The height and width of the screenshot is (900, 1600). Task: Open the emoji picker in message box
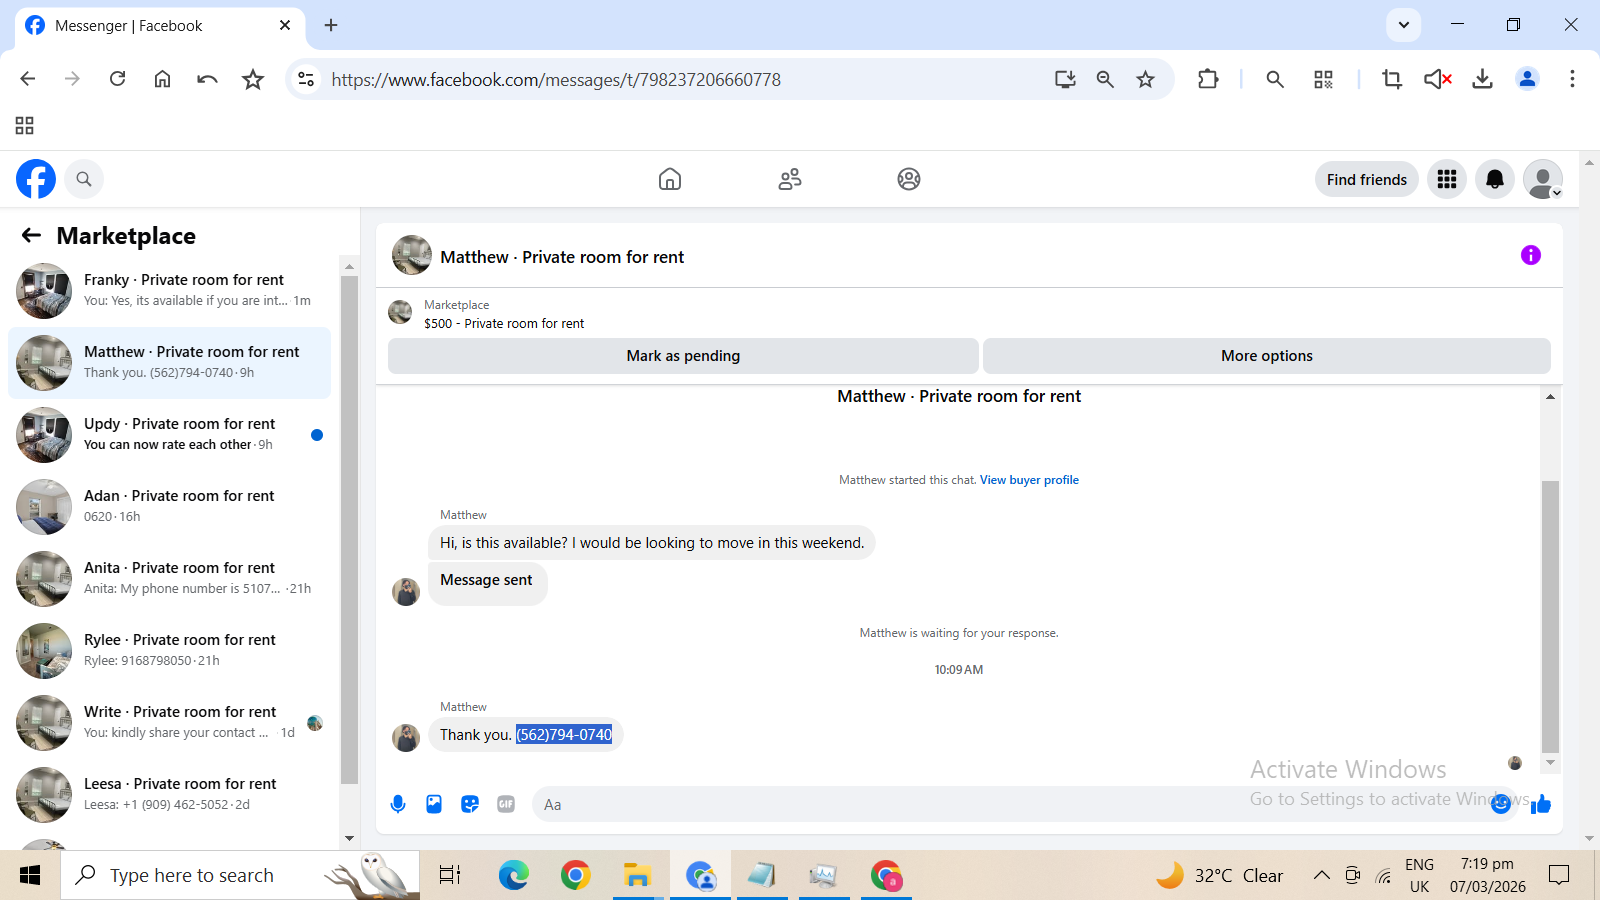[x=1501, y=803]
